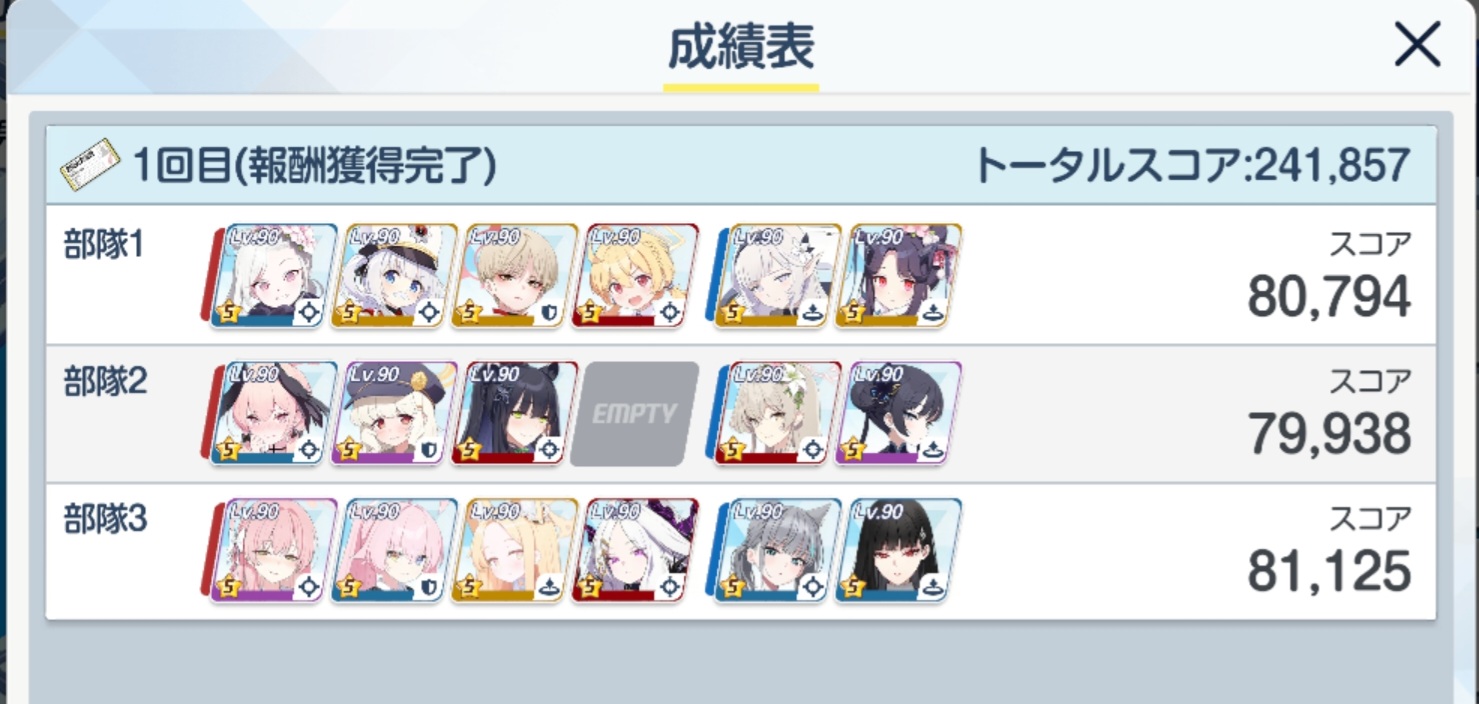Open the 1回目(報酬獲得完了) header row
This screenshot has width=1479, height=704.
pos(740,166)
